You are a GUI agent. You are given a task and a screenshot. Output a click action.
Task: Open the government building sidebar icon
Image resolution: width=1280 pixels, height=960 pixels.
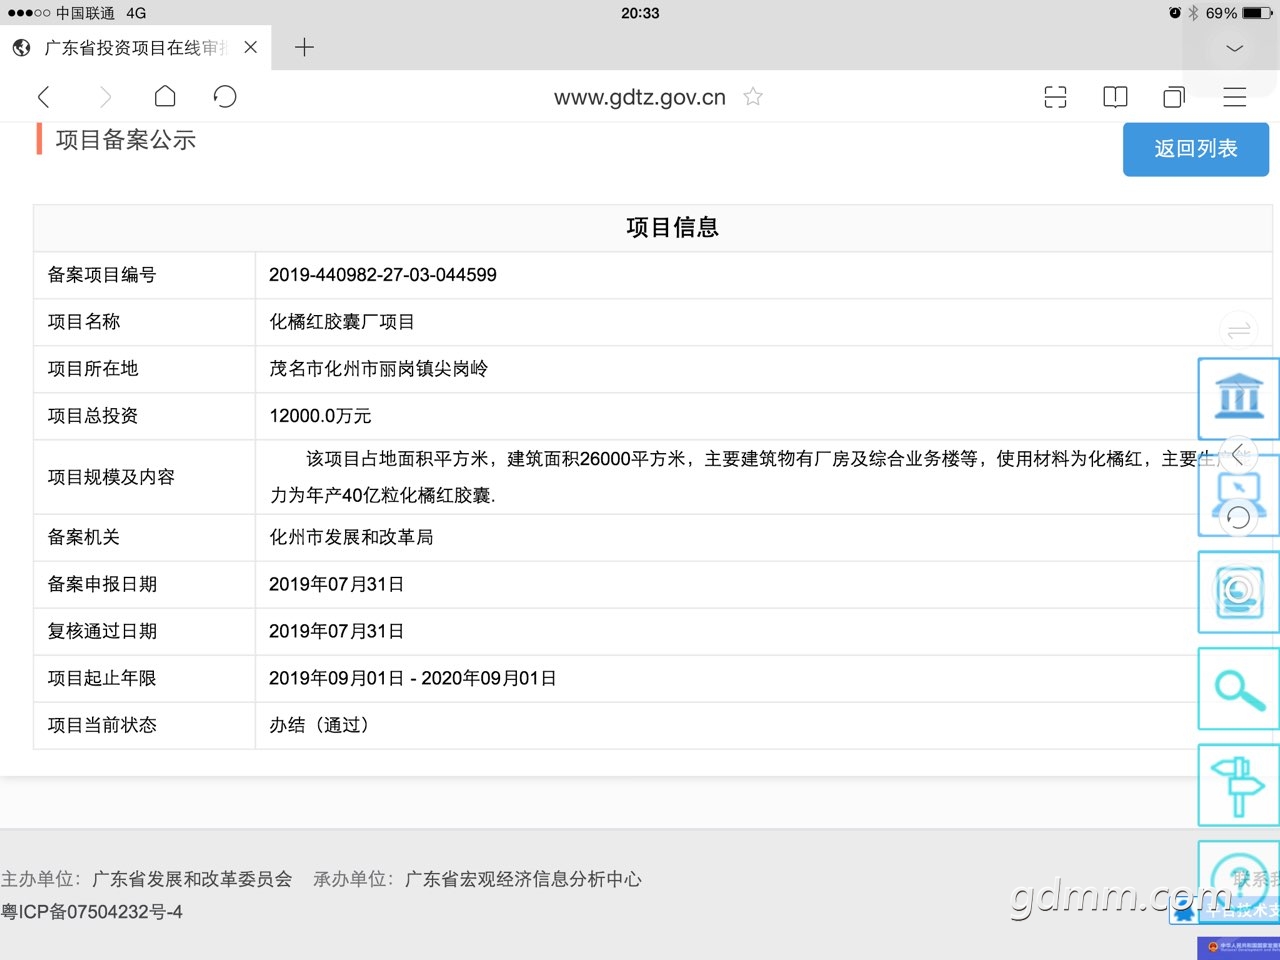[x=1239, y=398]
